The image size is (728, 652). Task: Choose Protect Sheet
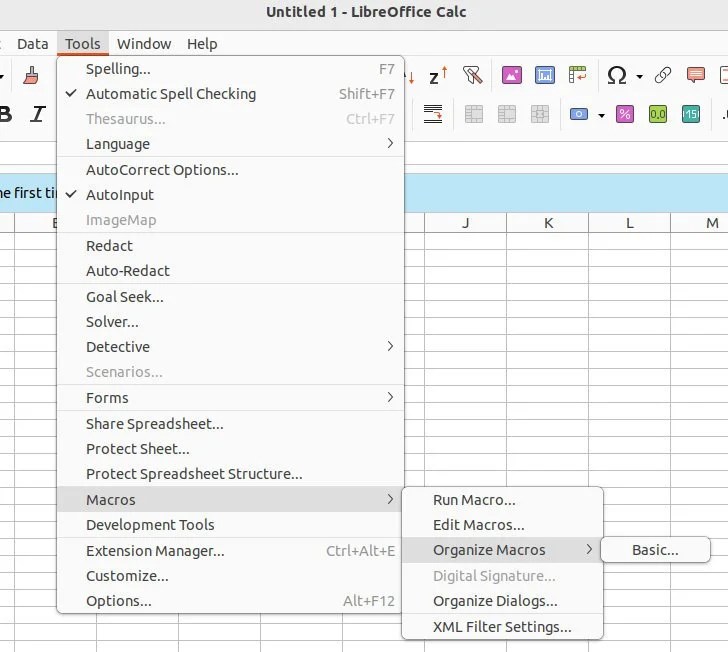tap(230, 449)
